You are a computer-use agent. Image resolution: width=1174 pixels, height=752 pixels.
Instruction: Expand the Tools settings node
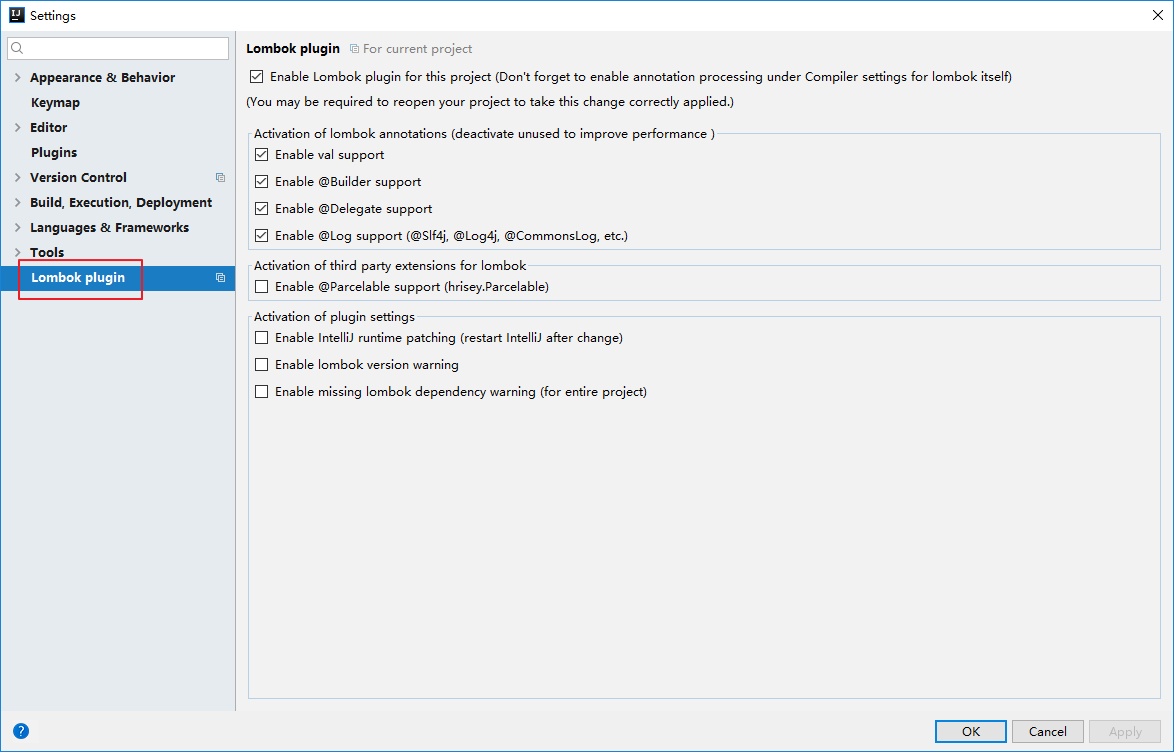[17, 253]
